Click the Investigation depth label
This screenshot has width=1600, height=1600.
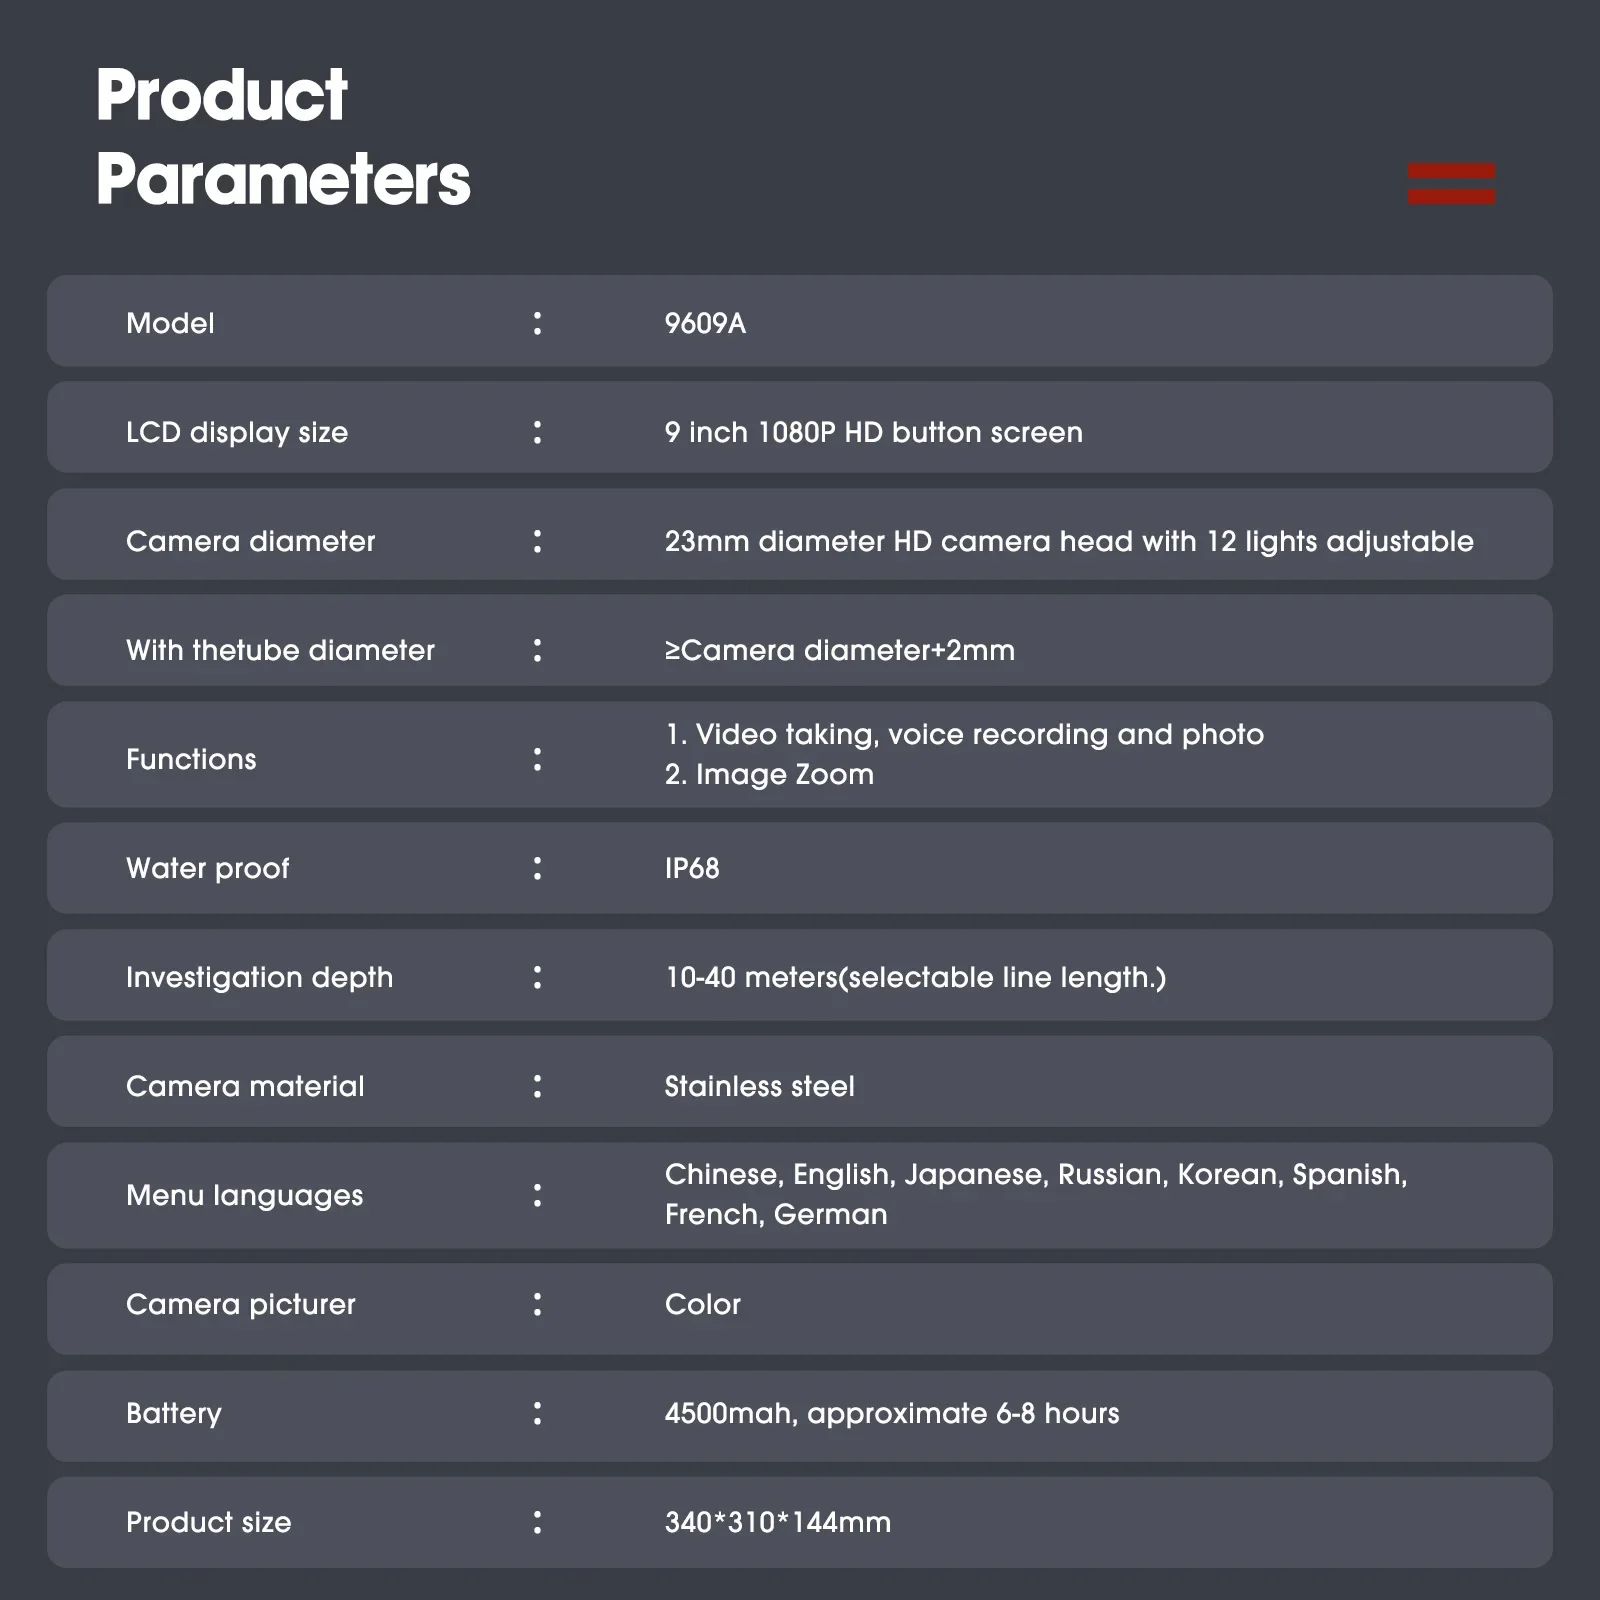(x=259, y=977)
